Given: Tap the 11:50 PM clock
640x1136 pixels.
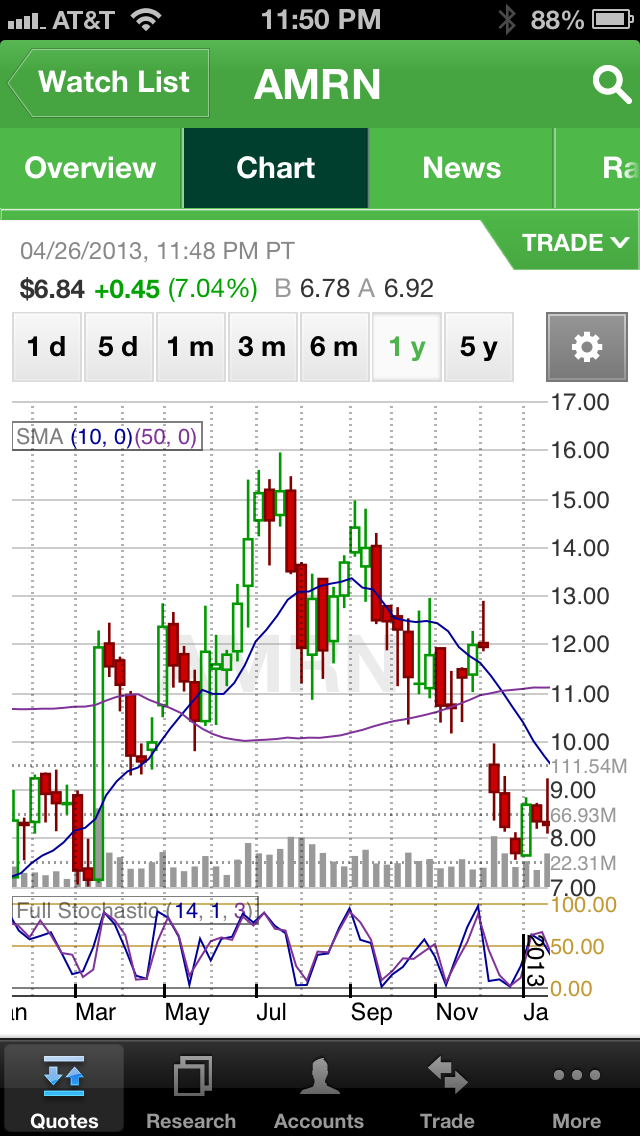Looking at the screenshot, I should point(320,20).
